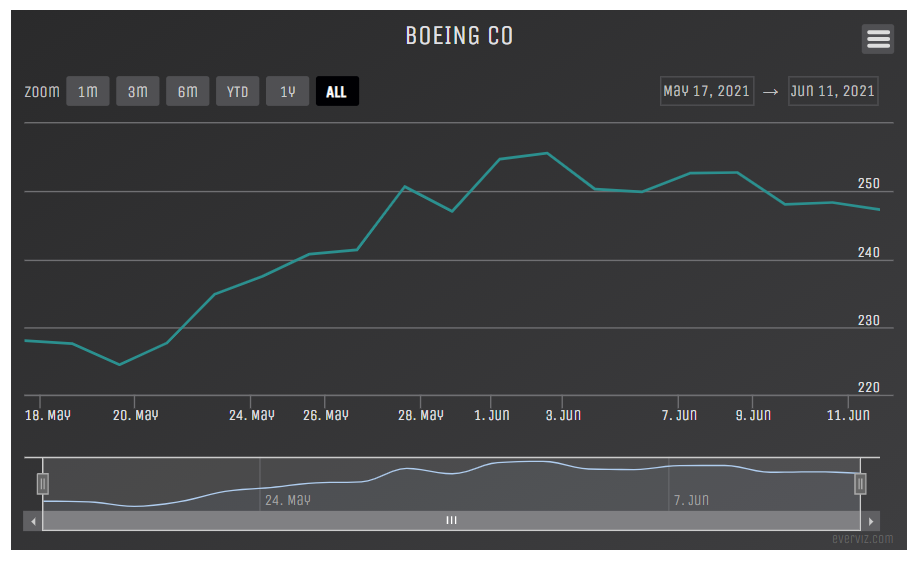914x561 pixels.
Task: Click the 11. Jun x-axis label
Action: [x=848, y=415]
